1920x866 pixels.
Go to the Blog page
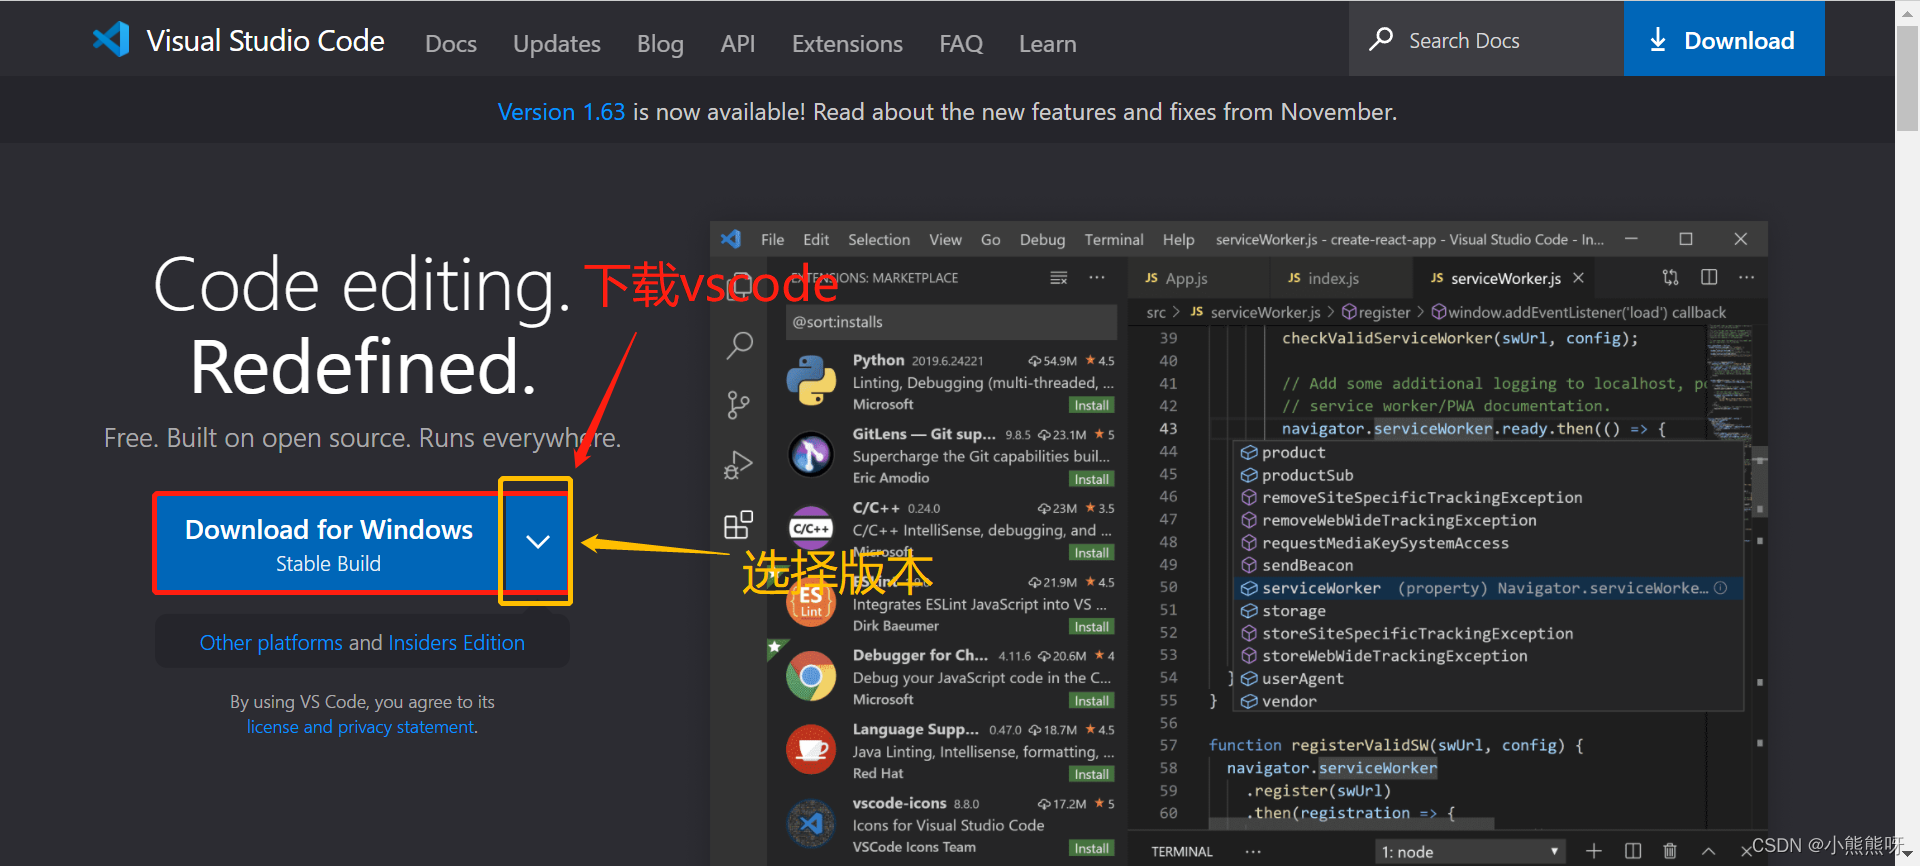(660, 44)
